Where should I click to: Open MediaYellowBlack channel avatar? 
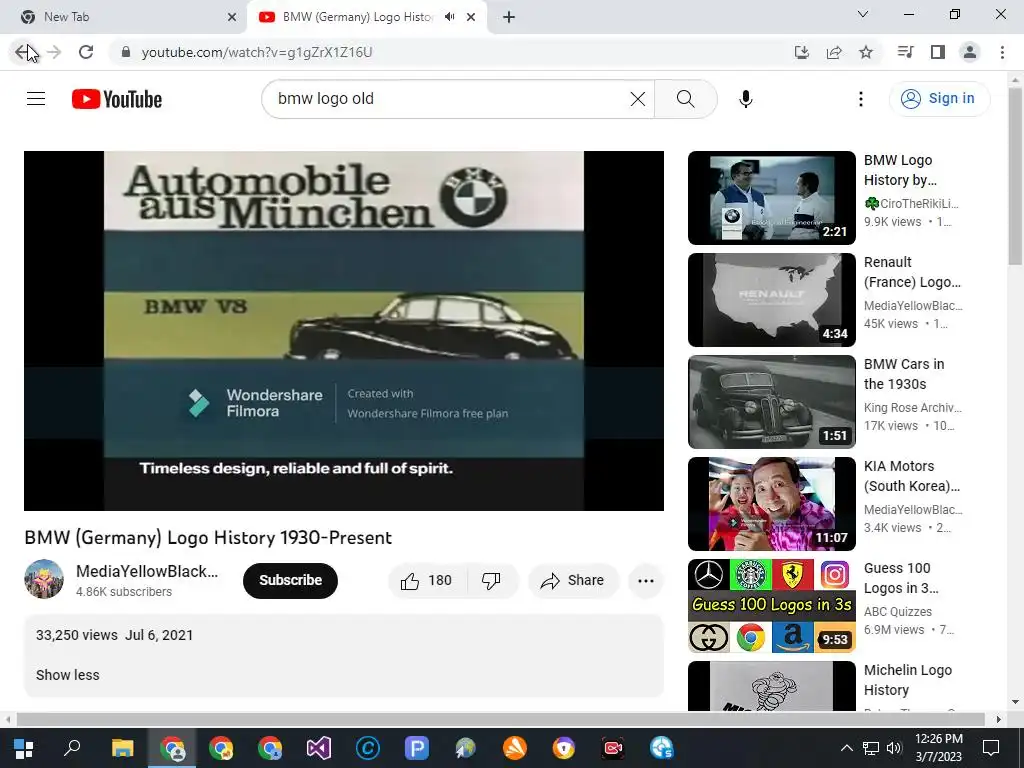pyautogui.click(x=44, y=579)
